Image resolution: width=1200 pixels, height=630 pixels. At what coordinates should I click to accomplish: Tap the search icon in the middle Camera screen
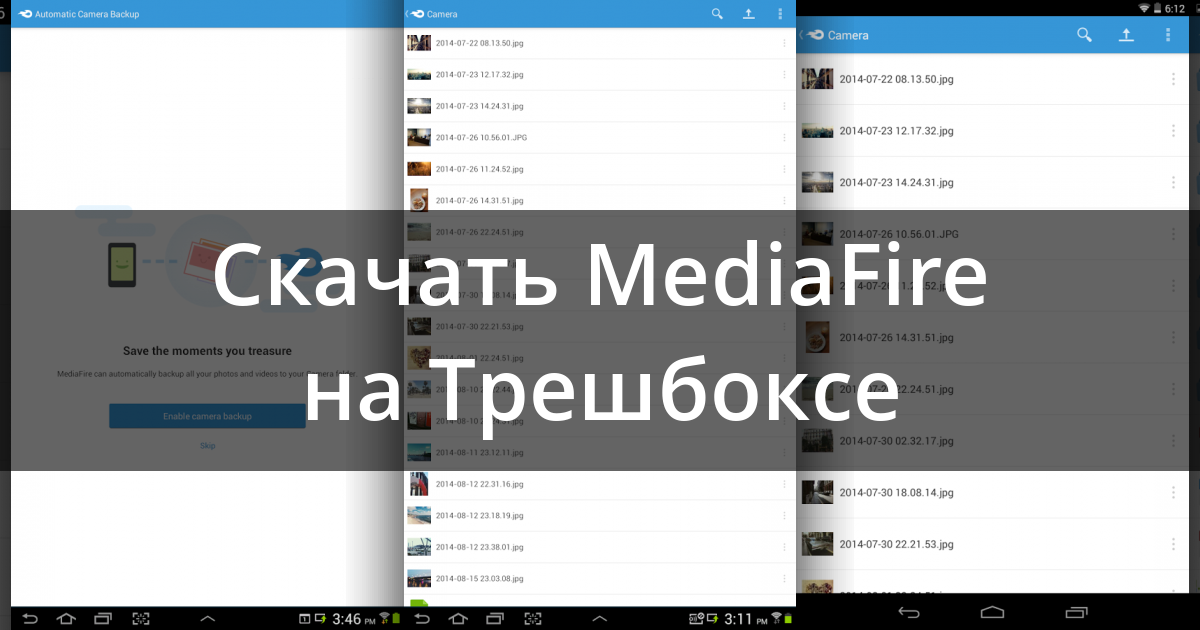717,14
